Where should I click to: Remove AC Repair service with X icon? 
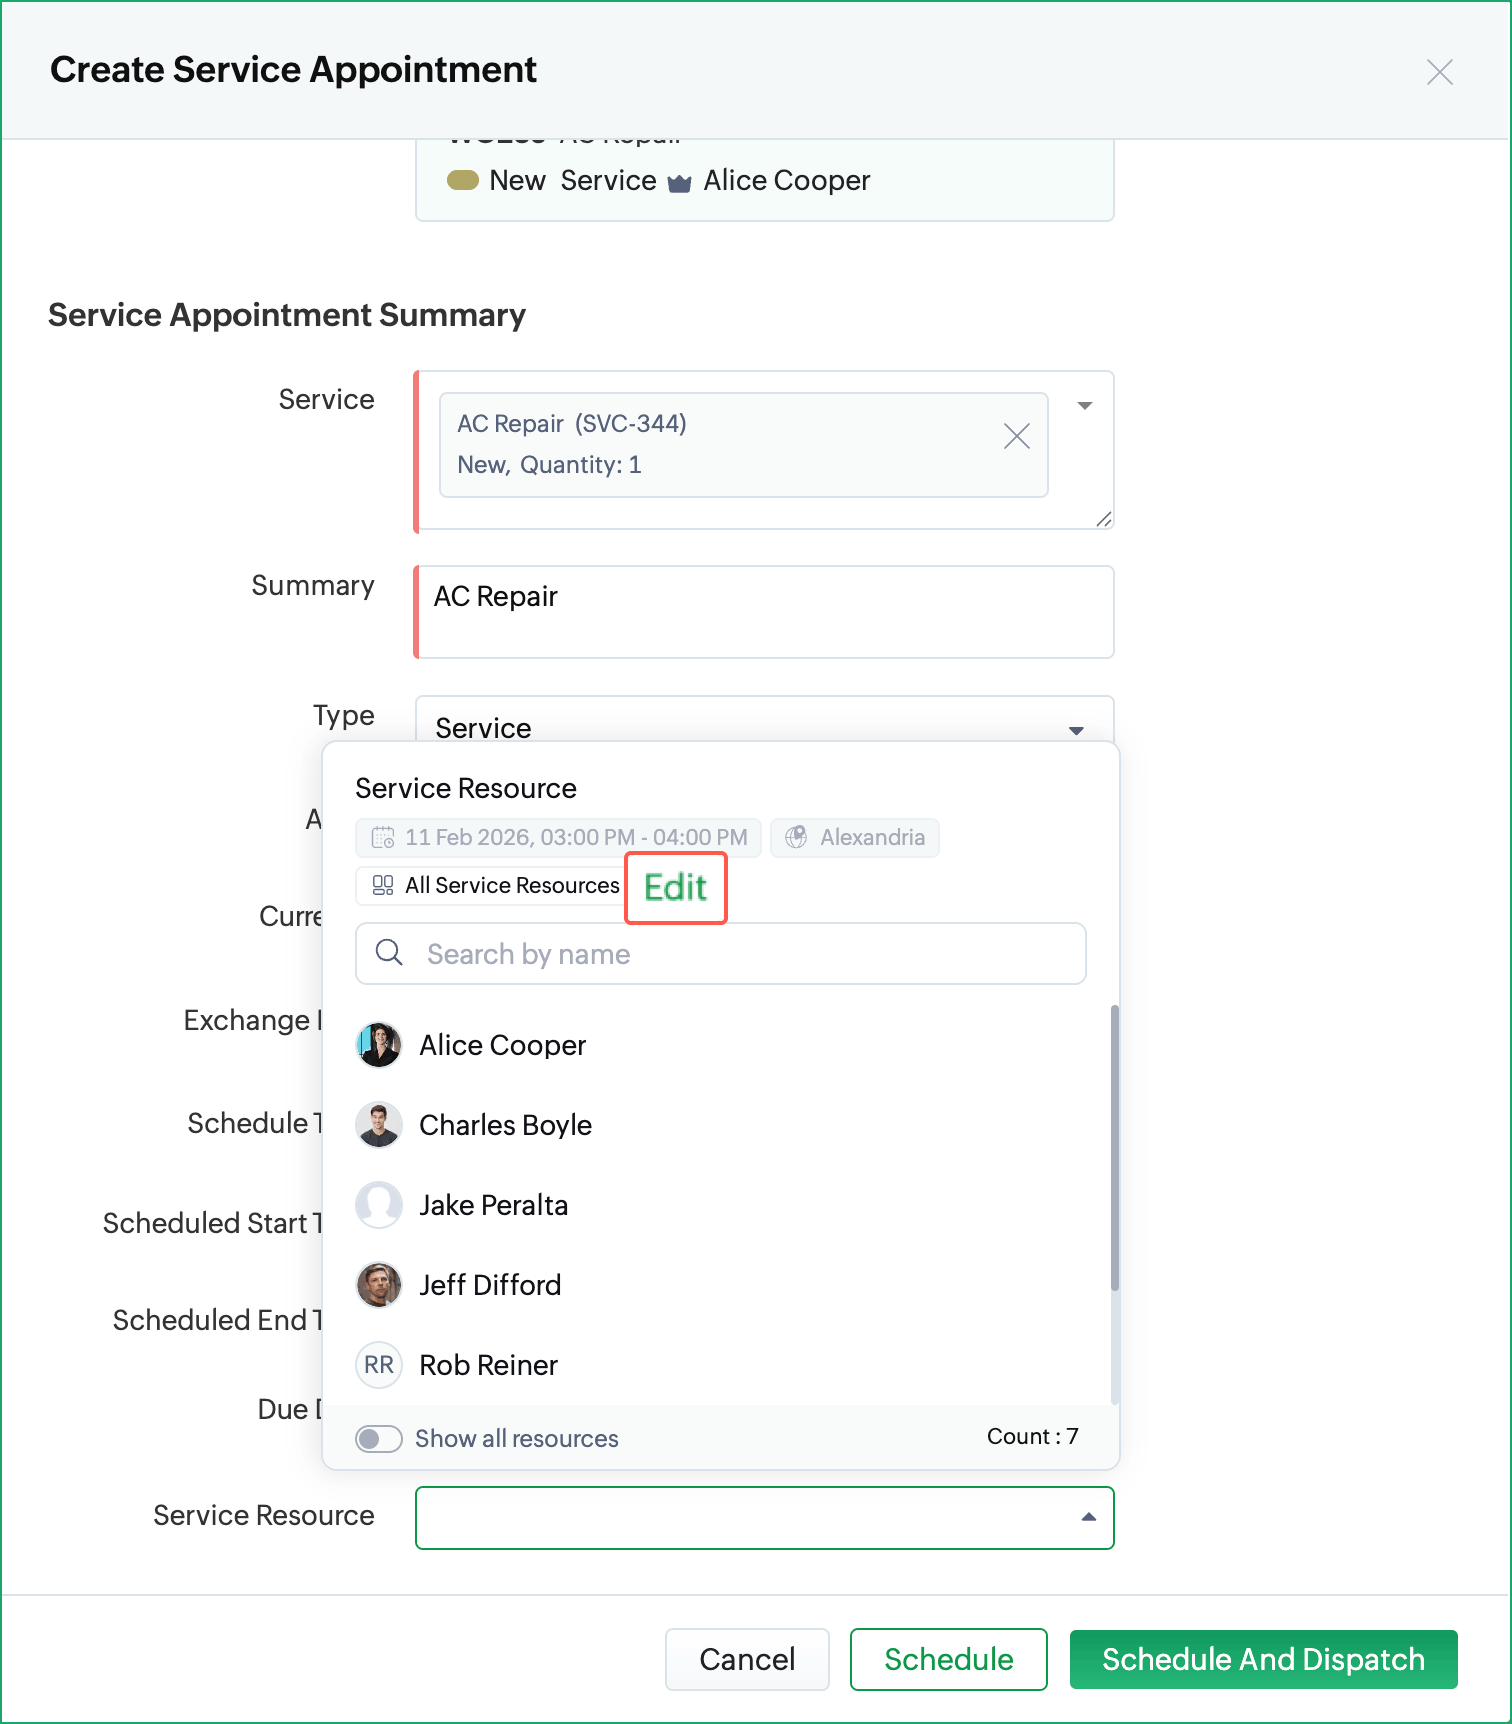(1016, 436)
